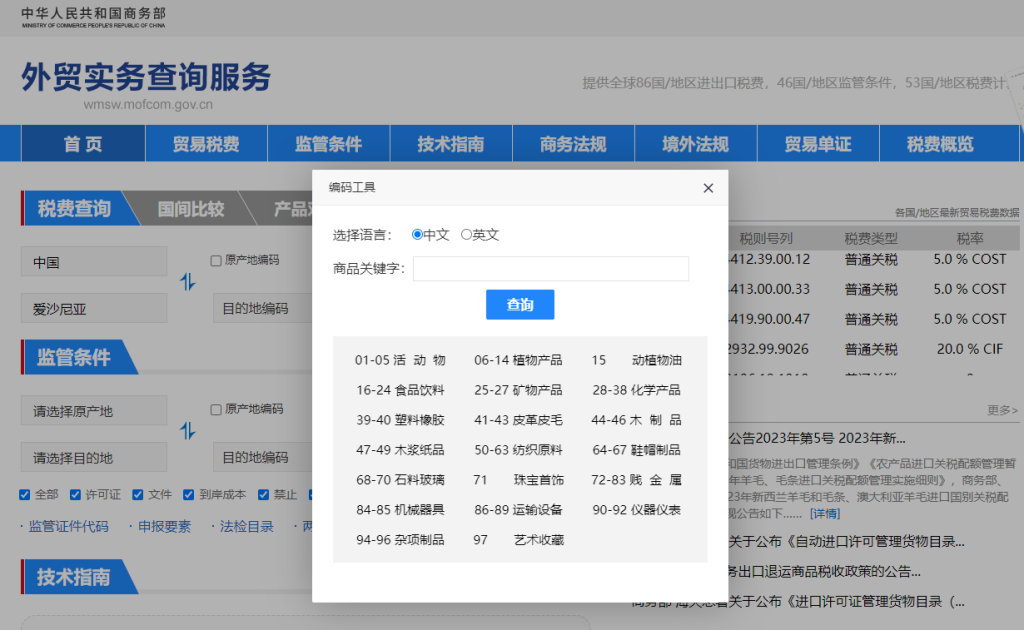Focus the 商品关键字 input field

coord(551,268)
